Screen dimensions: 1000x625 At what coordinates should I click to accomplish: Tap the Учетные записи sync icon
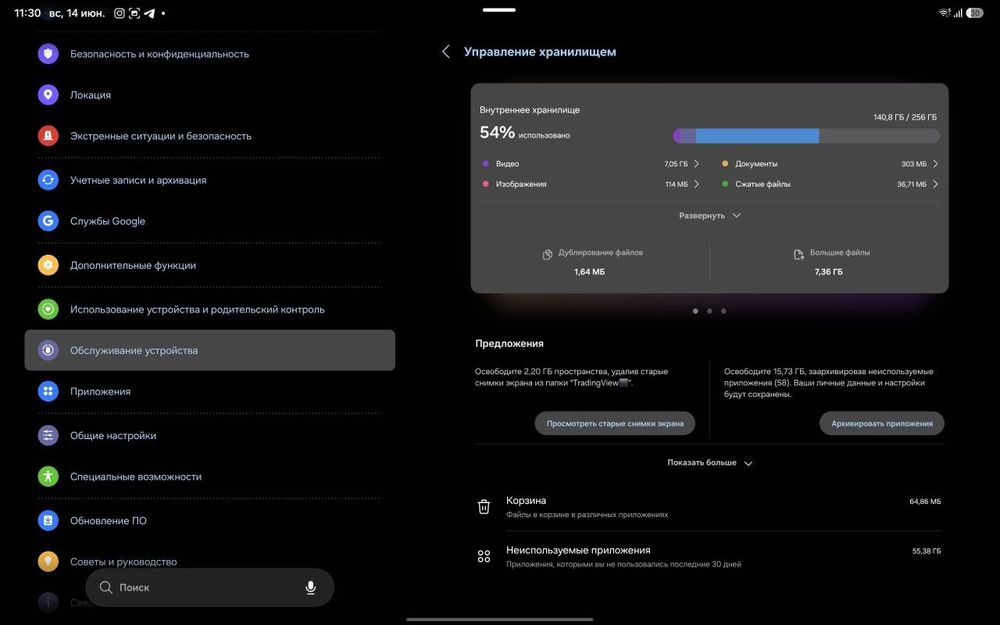(48, 180)
